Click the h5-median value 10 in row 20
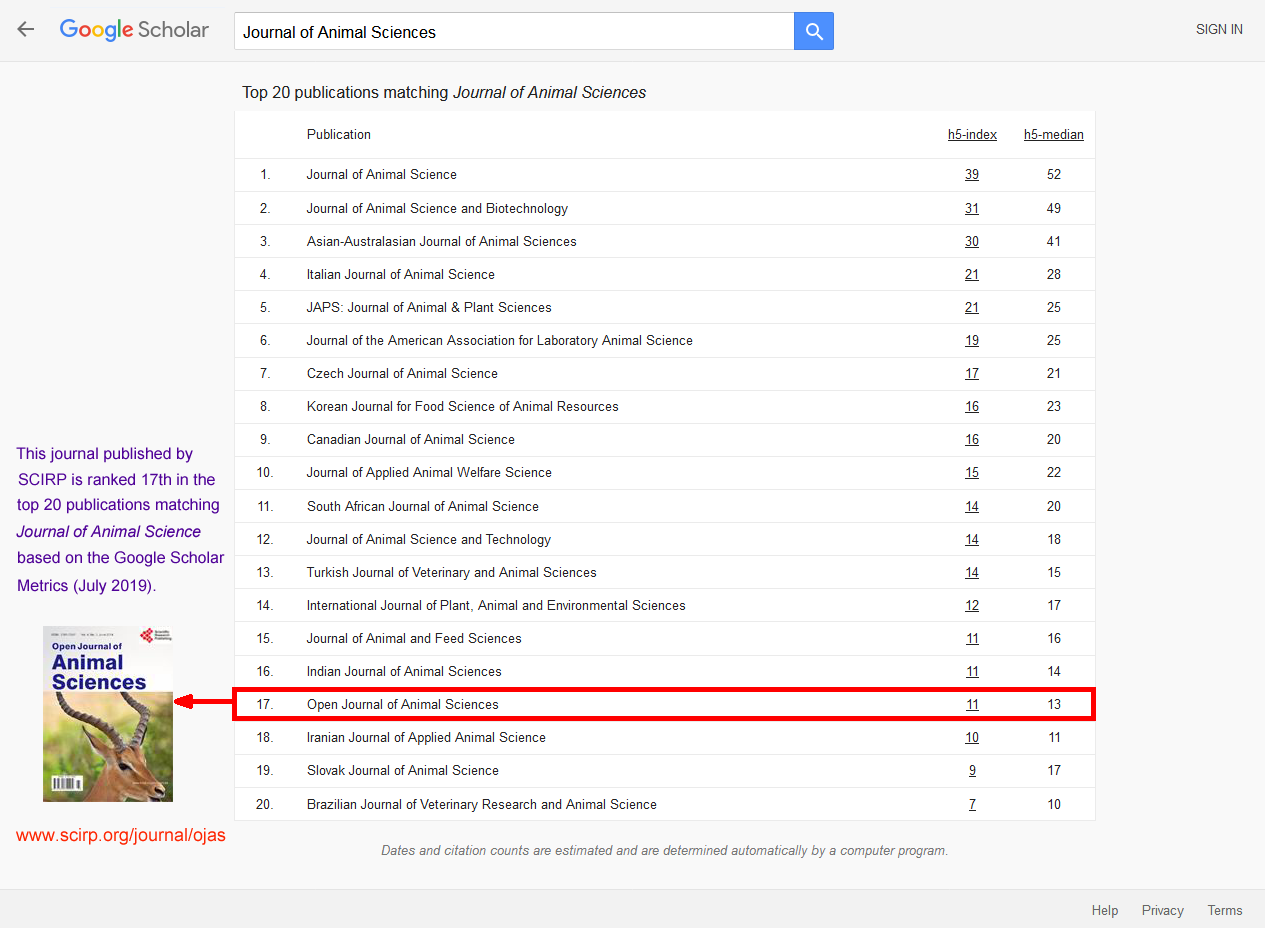Image resolution: width=1265 pixels, height=928 pixels. coord(1054,805)
